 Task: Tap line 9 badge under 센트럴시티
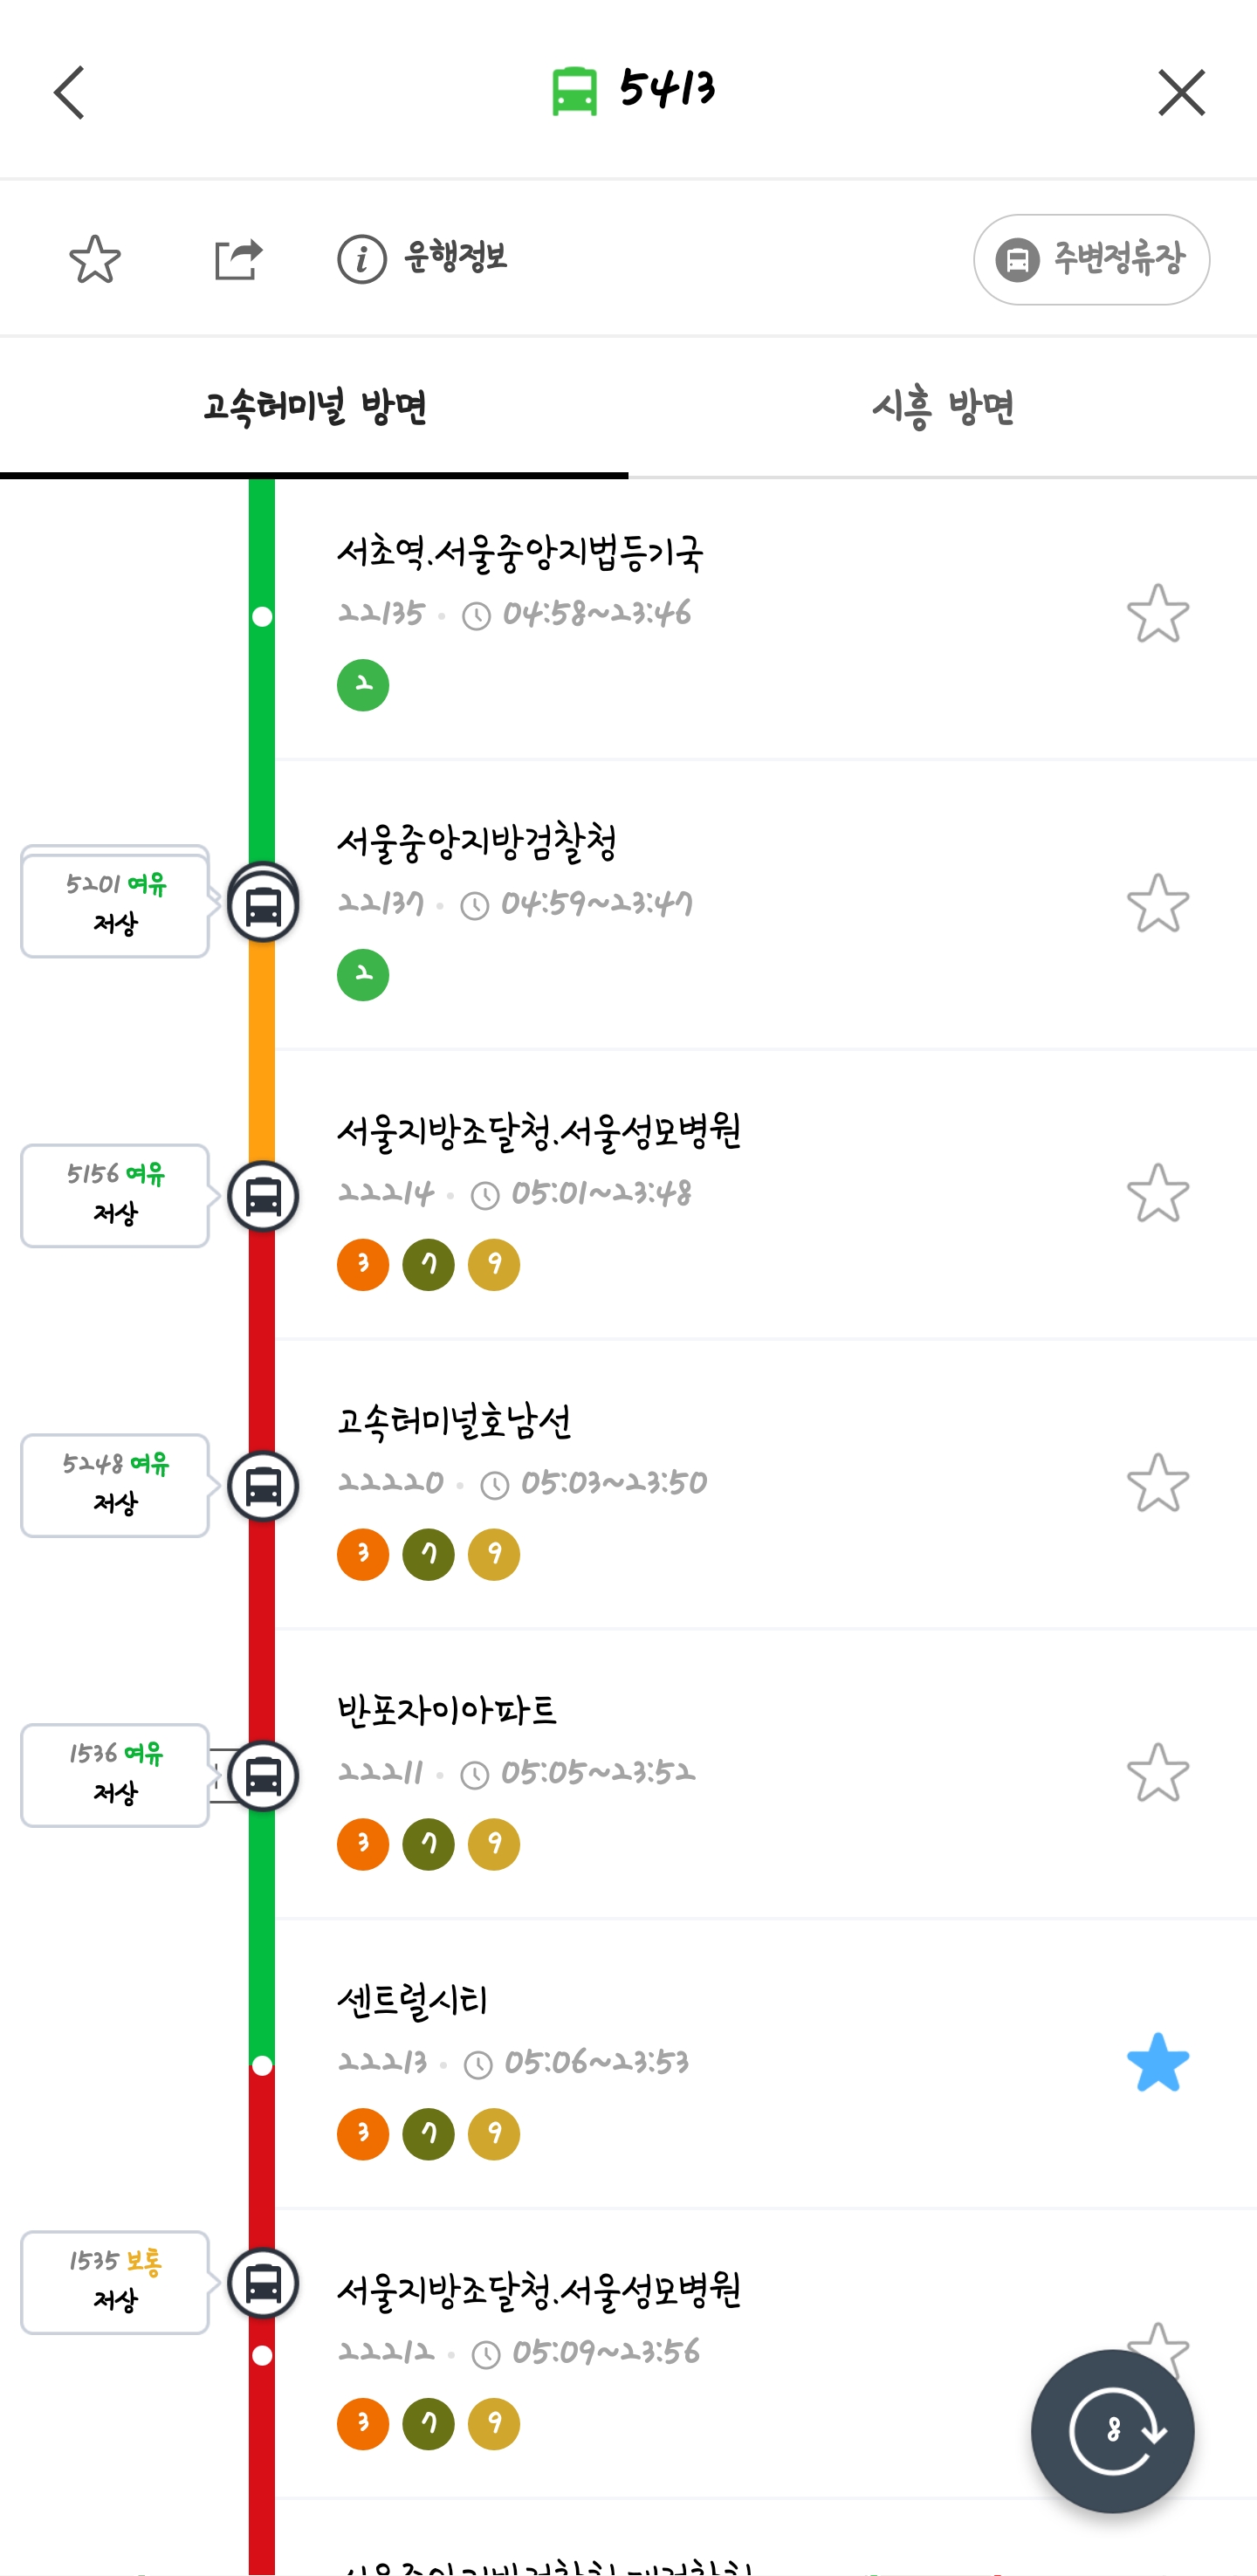click(x=494, y=2134)
